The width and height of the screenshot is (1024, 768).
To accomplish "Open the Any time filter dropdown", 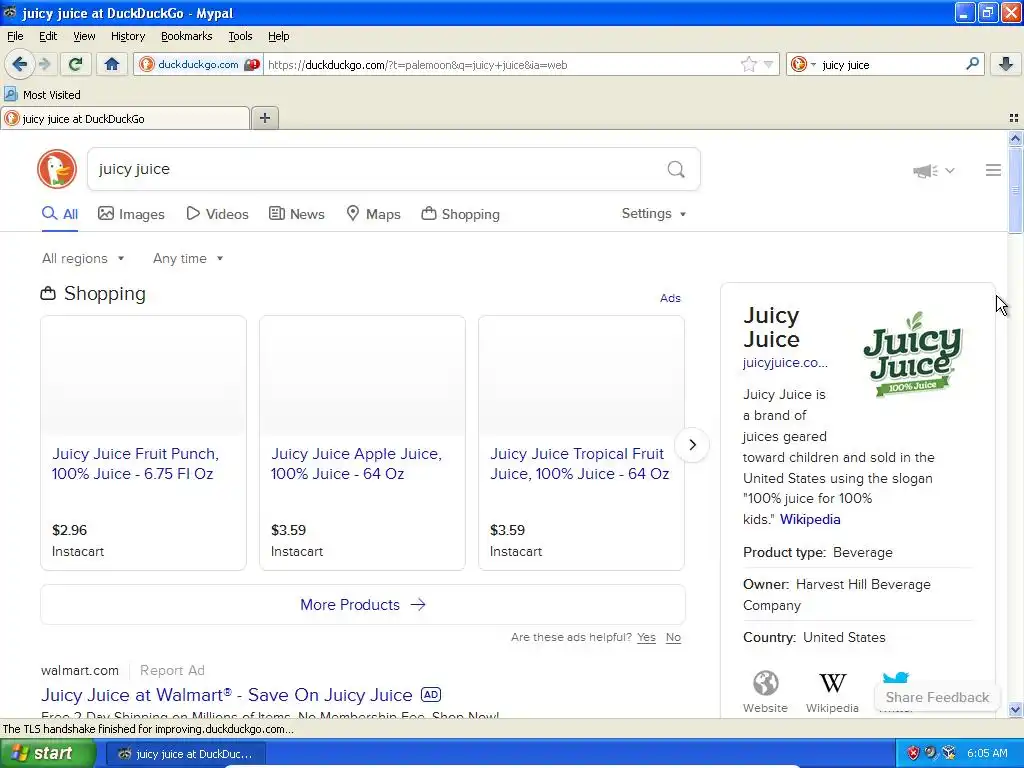I will coord(188,259).
